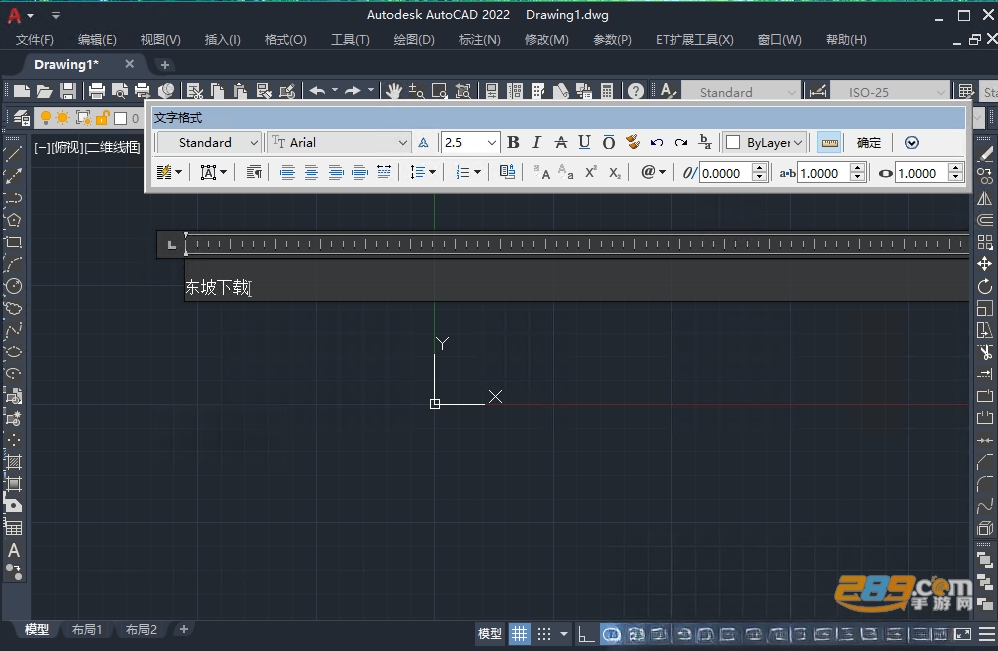Image resolution: width=998 pixels, height=651 pixels.
Task: Select the Mirror tool in the modify toolbar
Action: pos(985,199)
